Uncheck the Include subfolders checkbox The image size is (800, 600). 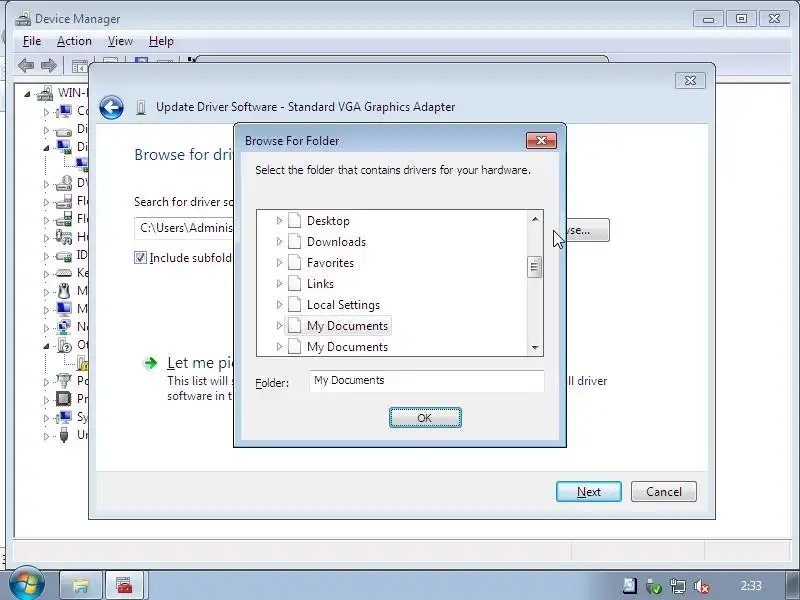click(140, 258)
